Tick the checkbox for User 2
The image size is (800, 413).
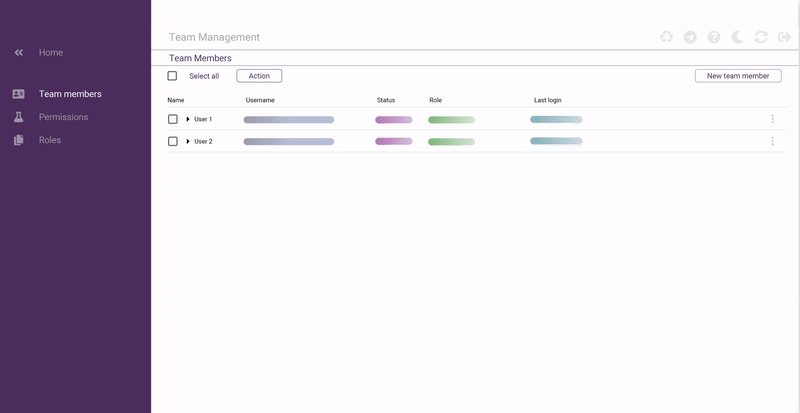click(173, 141)
